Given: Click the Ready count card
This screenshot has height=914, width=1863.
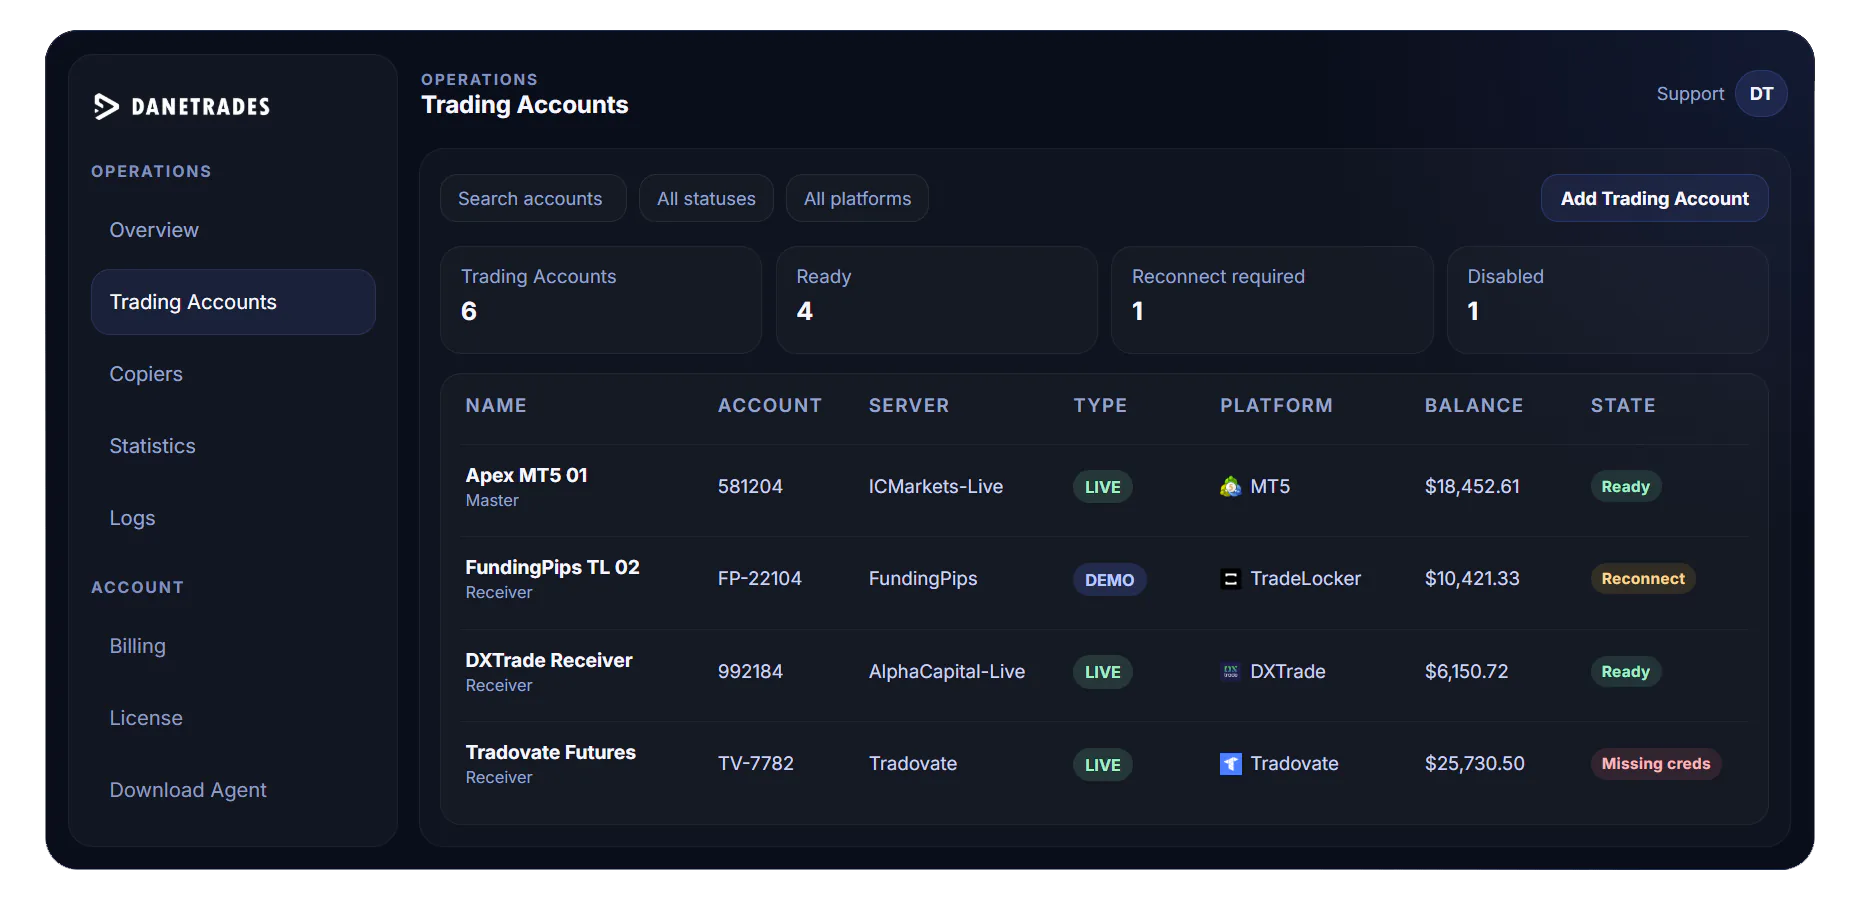Looking at the screenshot, I should [x=937, y=300].
